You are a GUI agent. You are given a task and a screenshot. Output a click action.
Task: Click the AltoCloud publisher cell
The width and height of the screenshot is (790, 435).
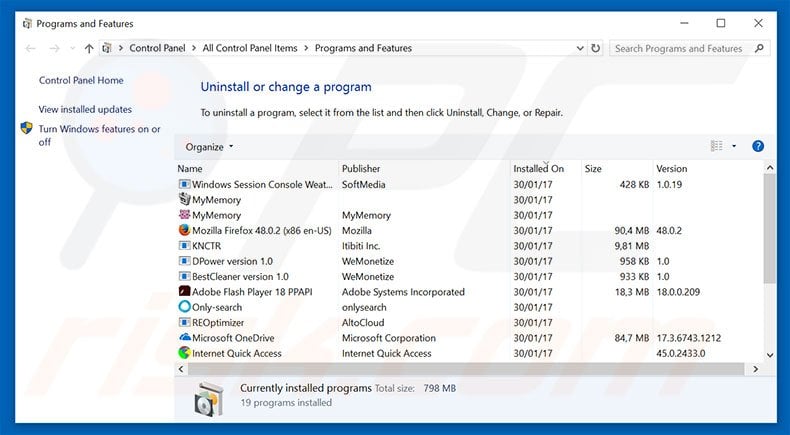click(363, 323)
